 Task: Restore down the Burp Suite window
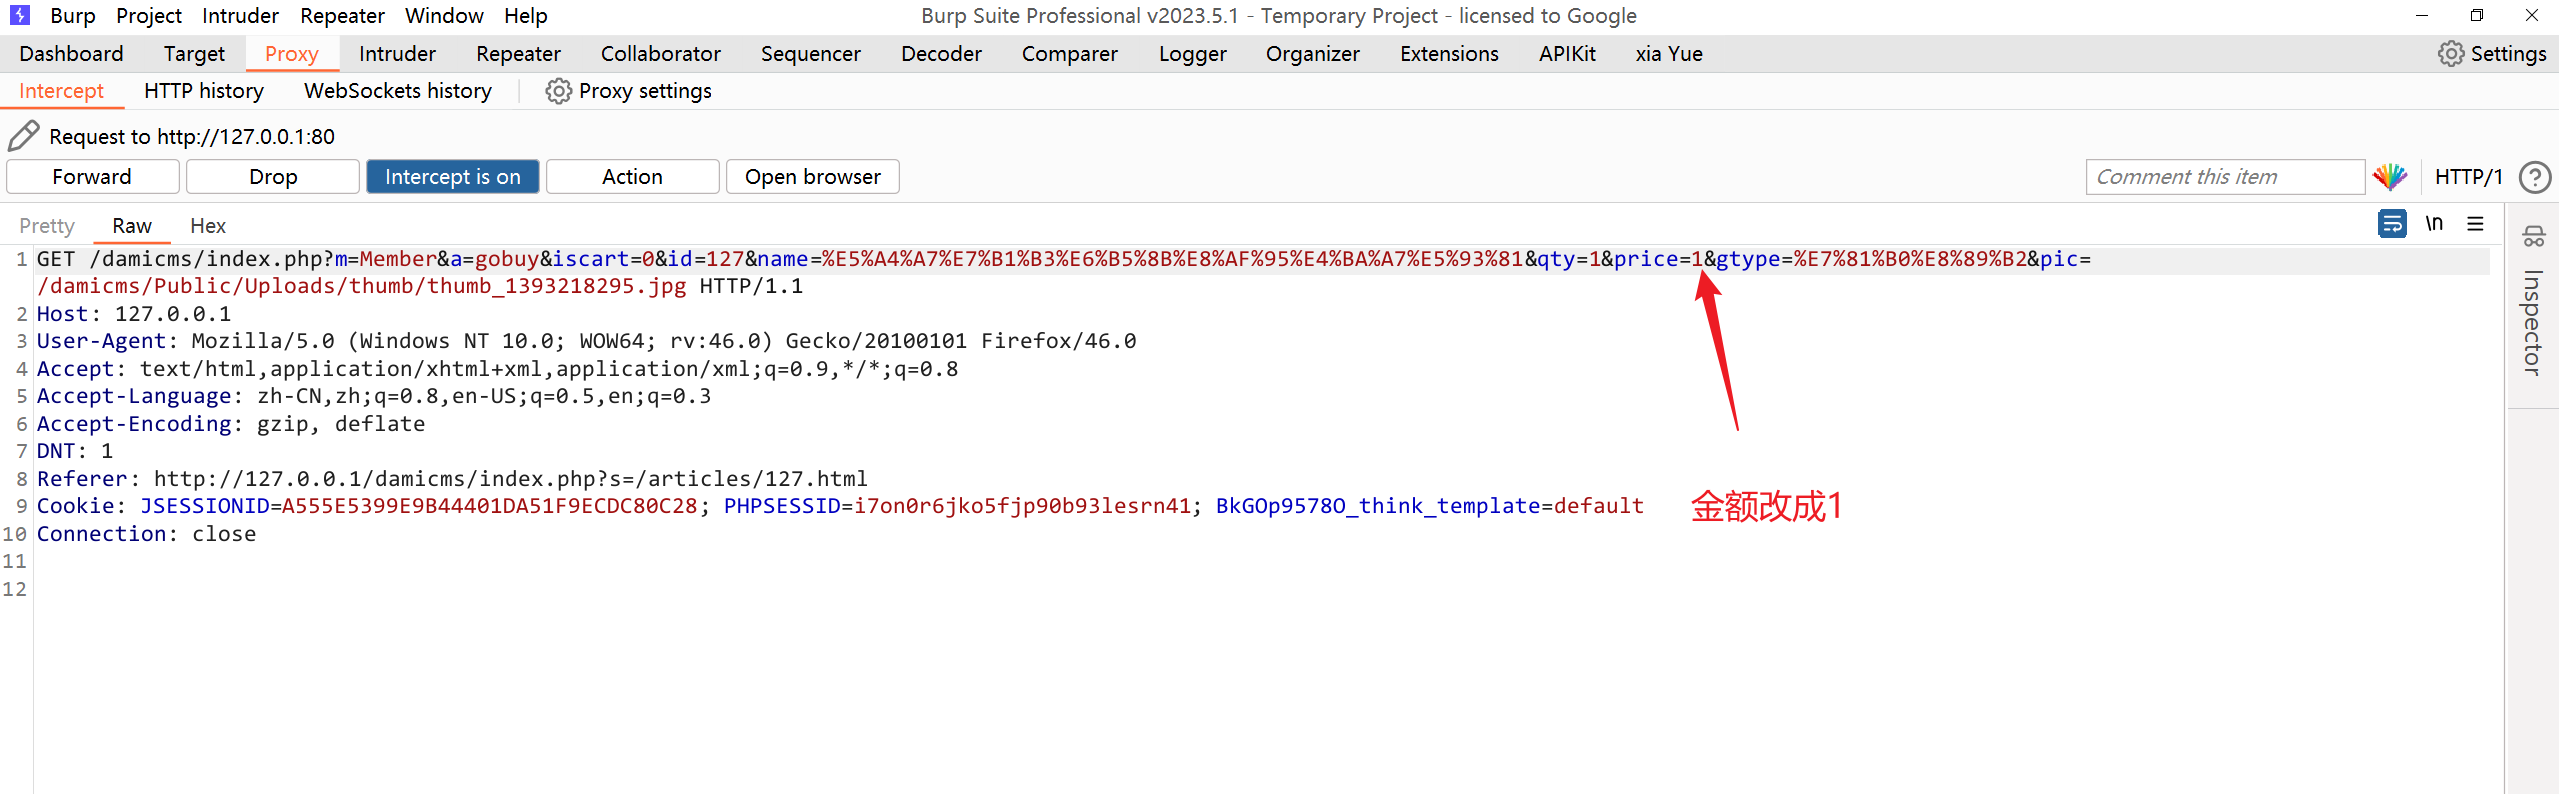[2477, 15]
